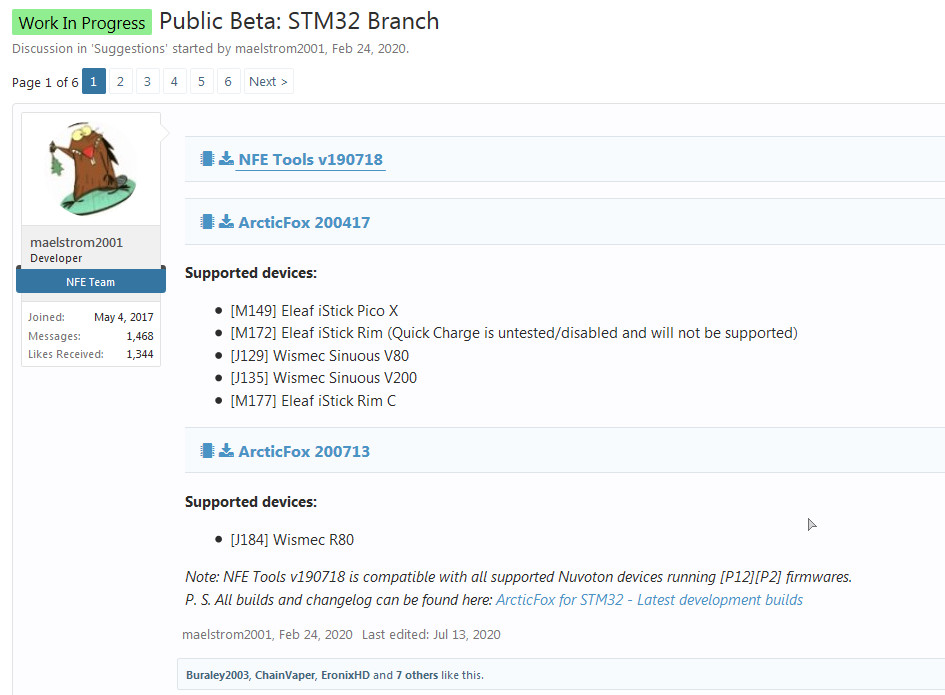Click the chip icon beside NFE Tools v190718
Image resolution: width=945 pixels, height=695 pixels.
[x=207, y=159]
